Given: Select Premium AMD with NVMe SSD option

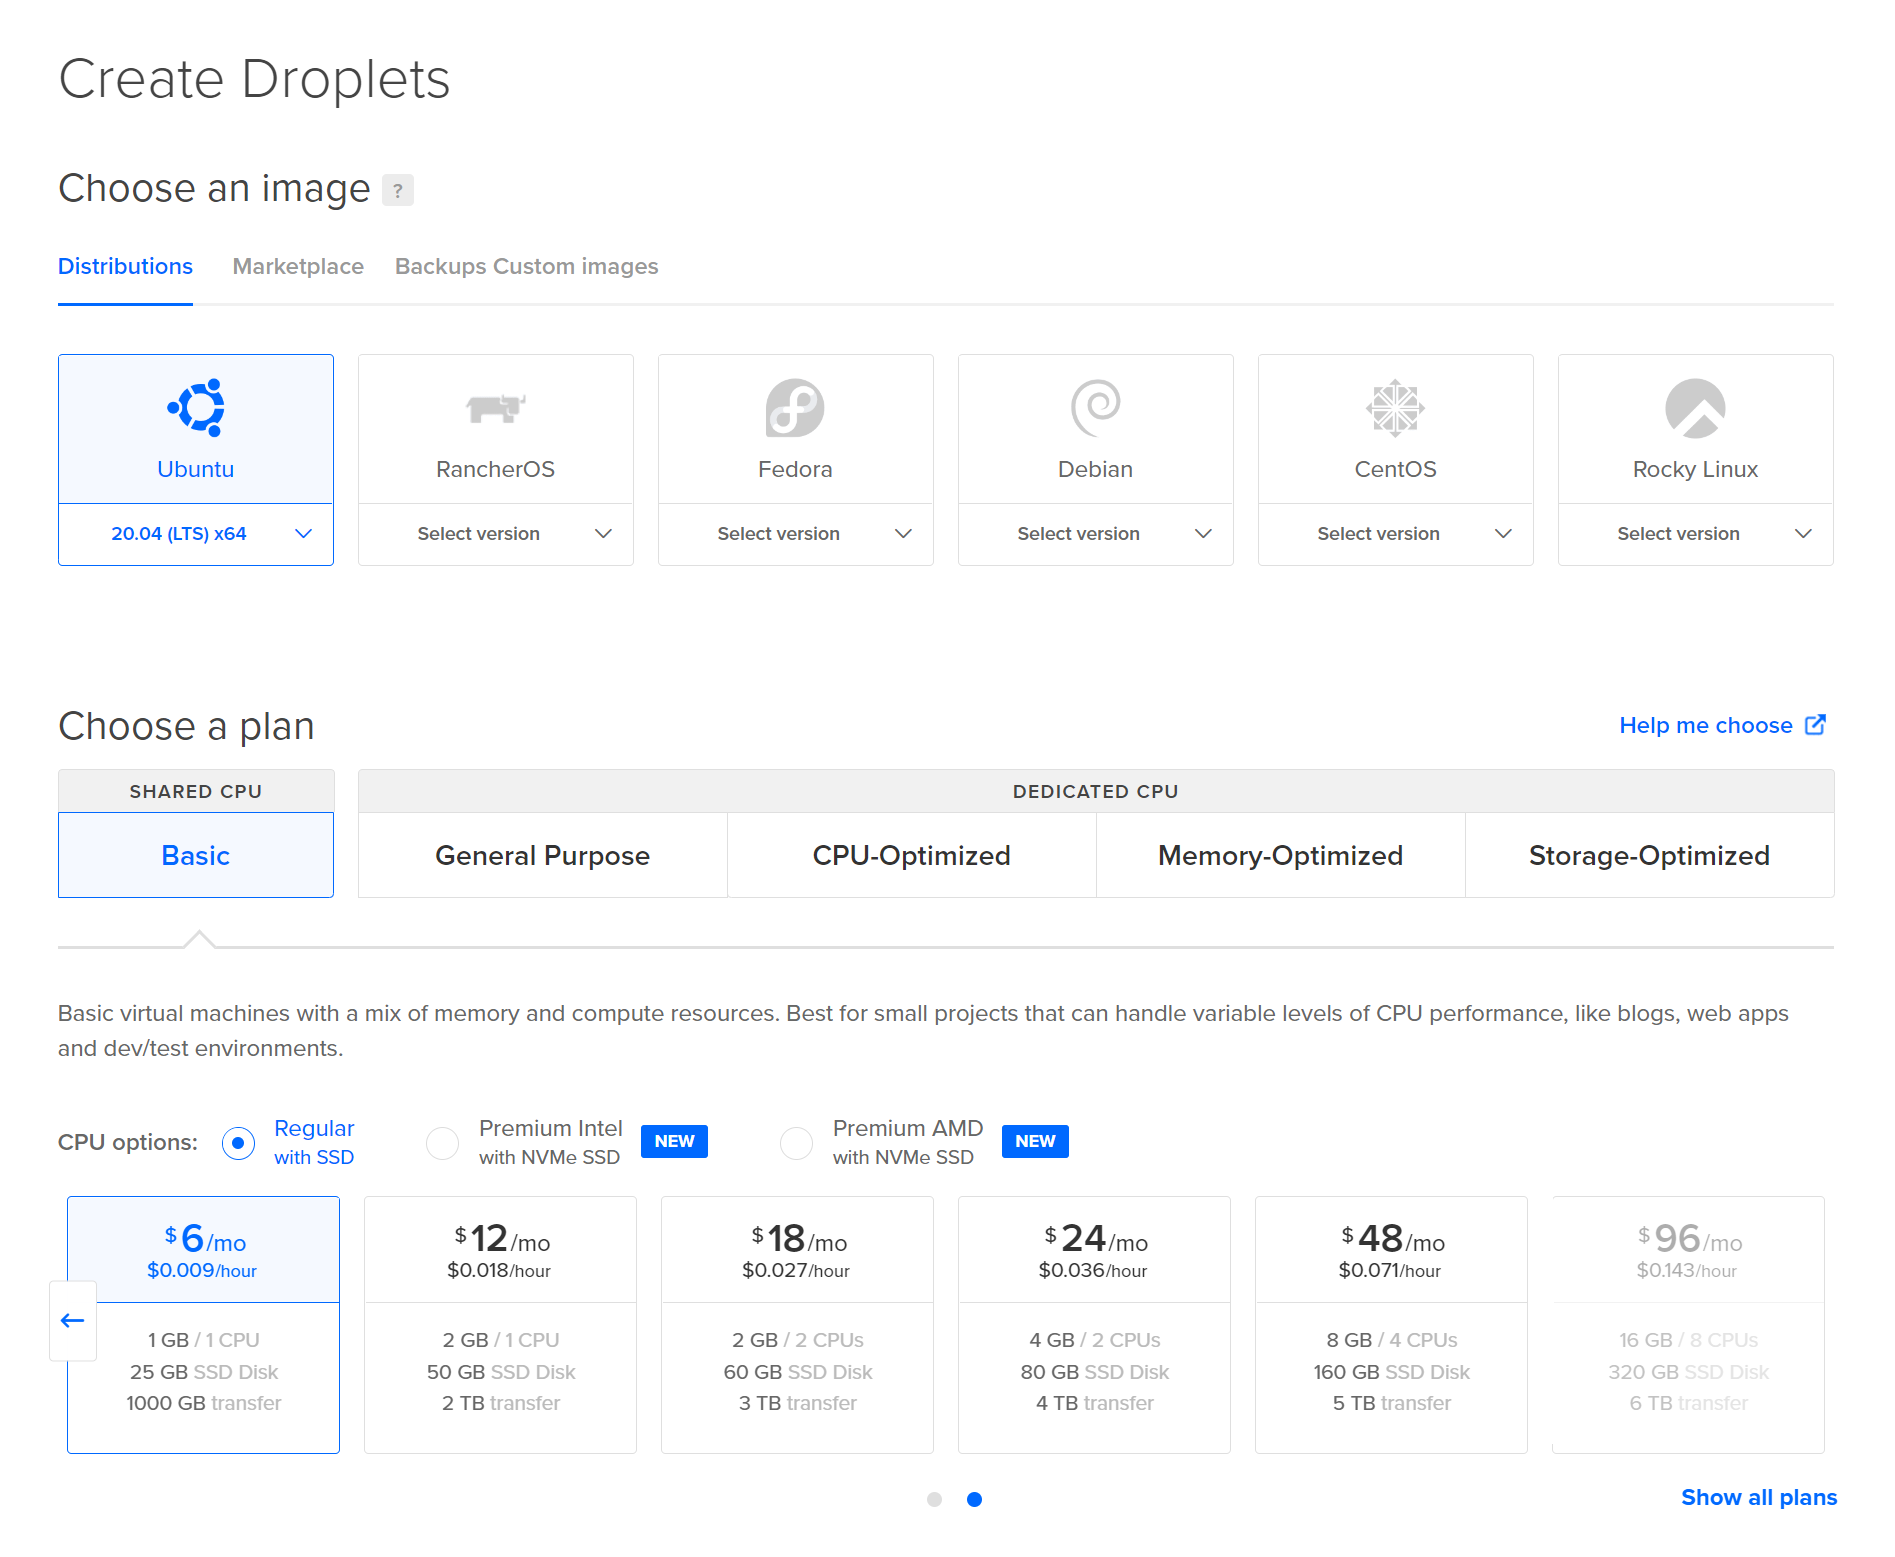Looking at the screenshot, I should 796,1142.
